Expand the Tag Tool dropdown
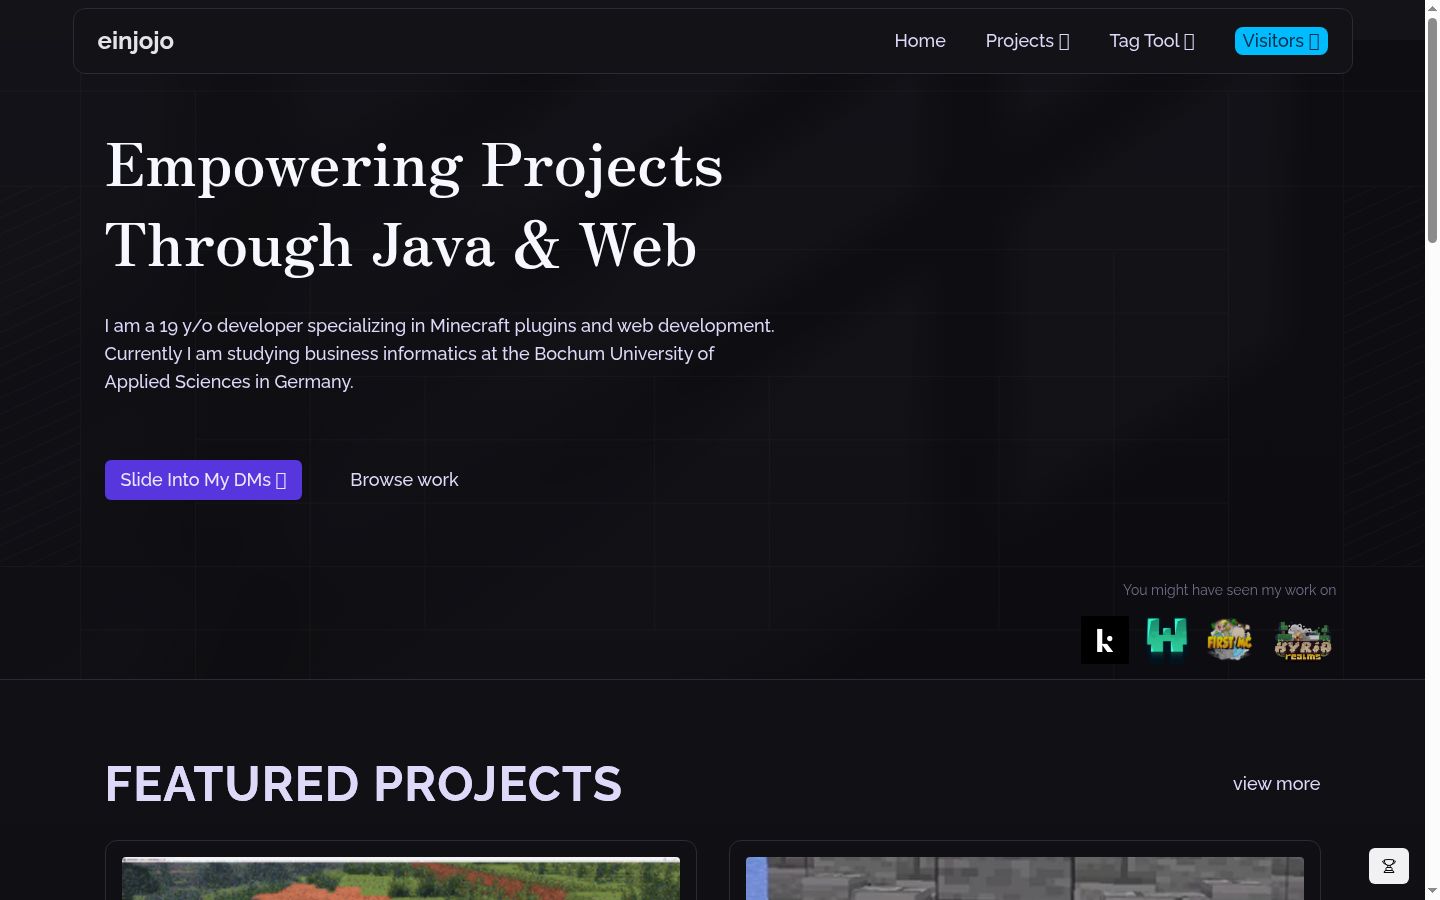The width and height of the screenshot is (1440, 900). (1152, 41)
